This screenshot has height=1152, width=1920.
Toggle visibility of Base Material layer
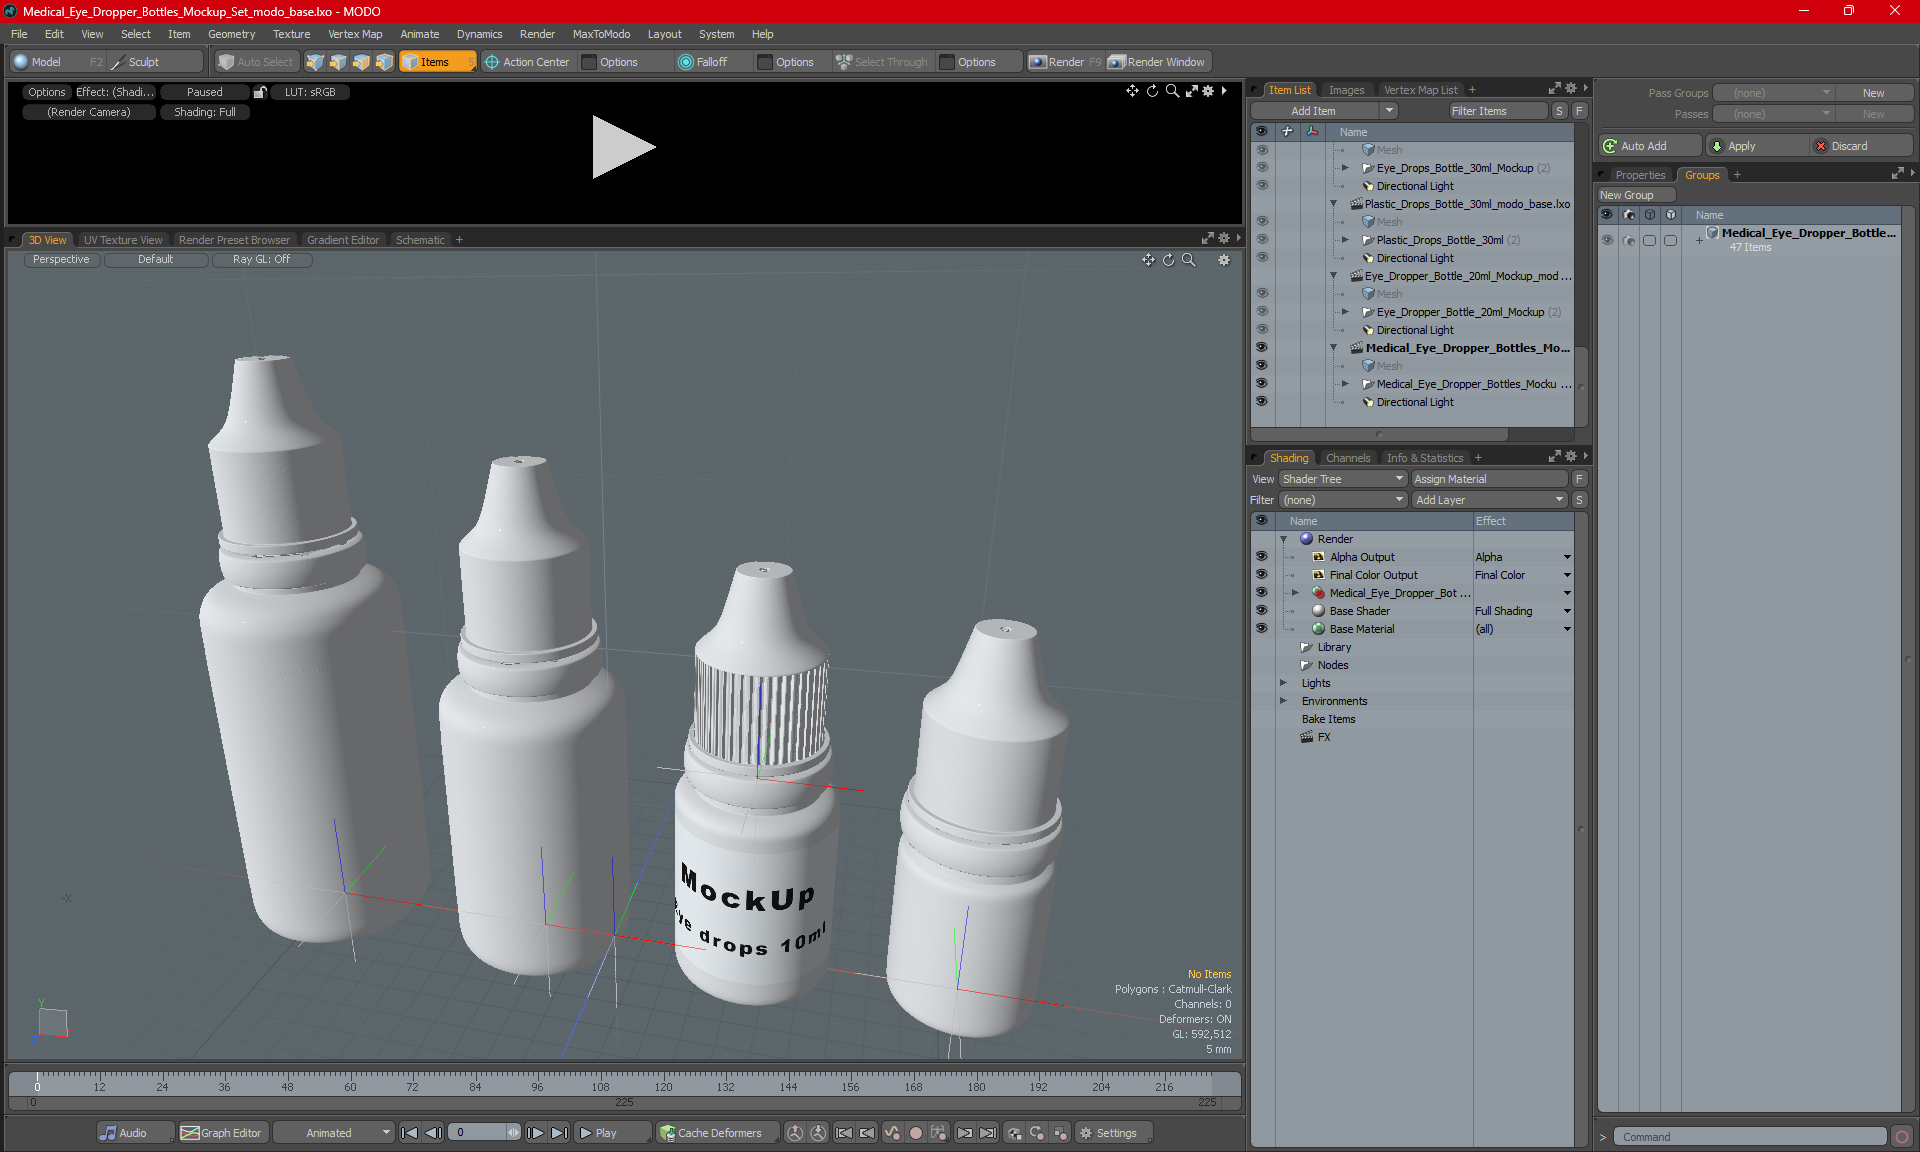pyautogui.click(x=1261, y=629)
